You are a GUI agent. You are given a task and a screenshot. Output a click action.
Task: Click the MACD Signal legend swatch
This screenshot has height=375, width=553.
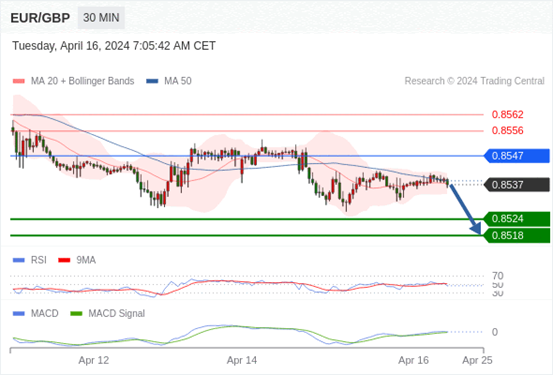click(x=76, y=313)
